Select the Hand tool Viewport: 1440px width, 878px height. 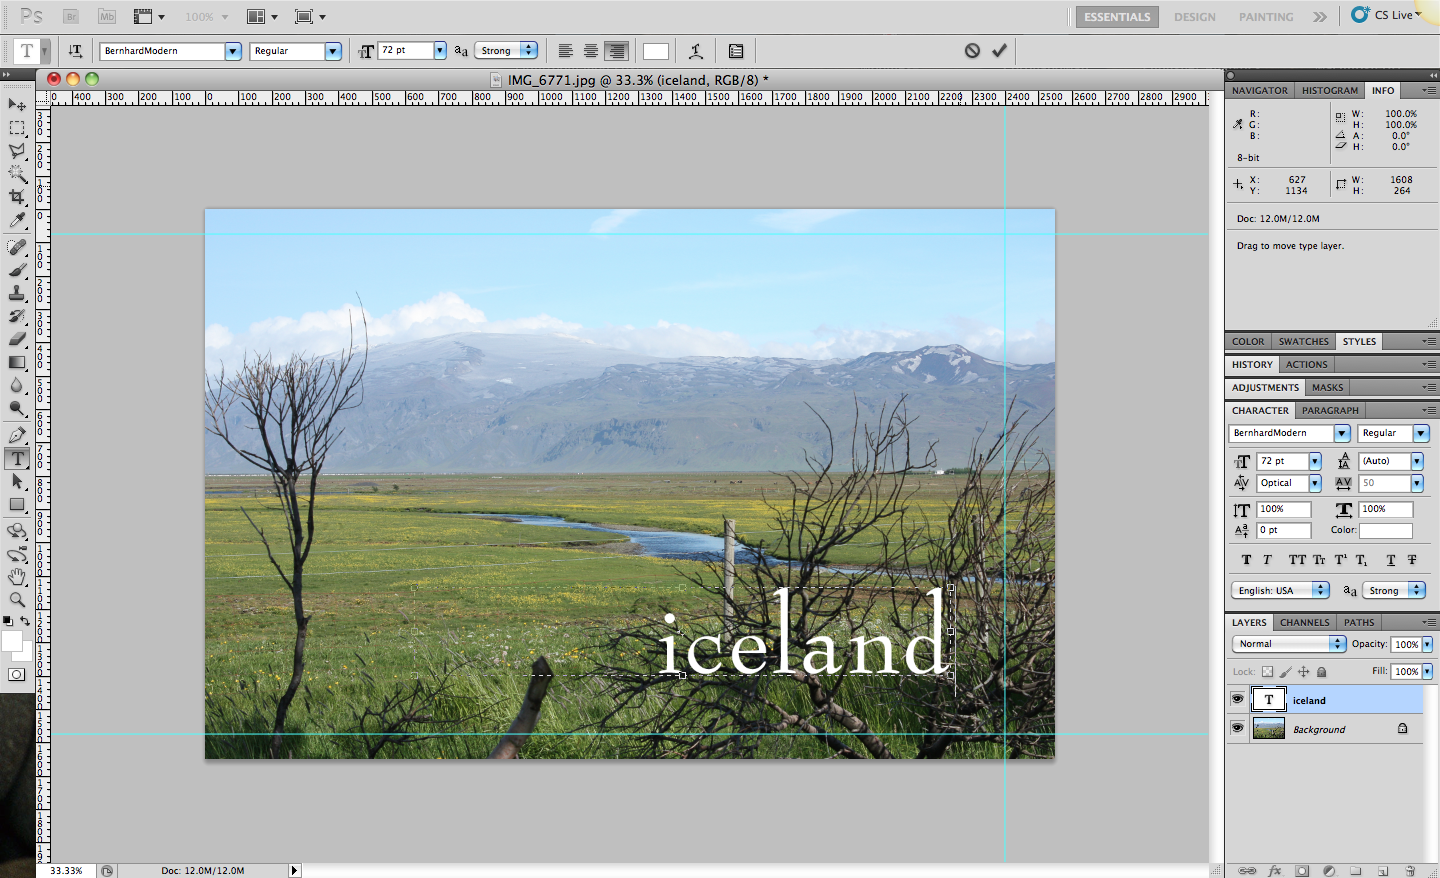click(x=17, y=577)
